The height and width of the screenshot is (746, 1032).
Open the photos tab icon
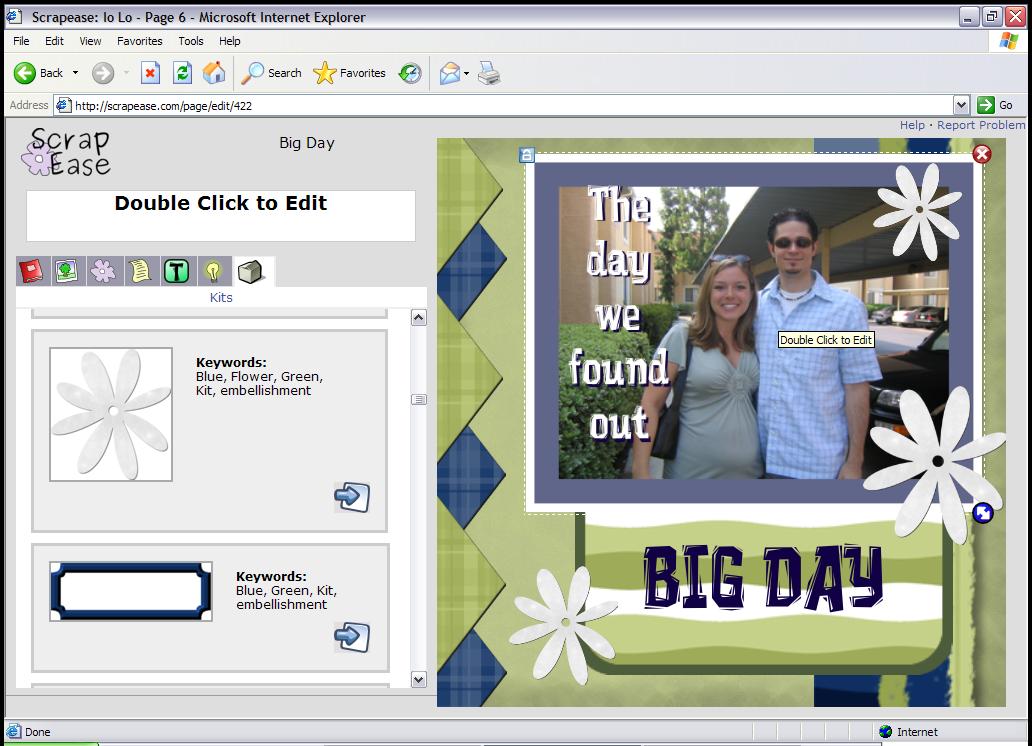tap(67, 271)
